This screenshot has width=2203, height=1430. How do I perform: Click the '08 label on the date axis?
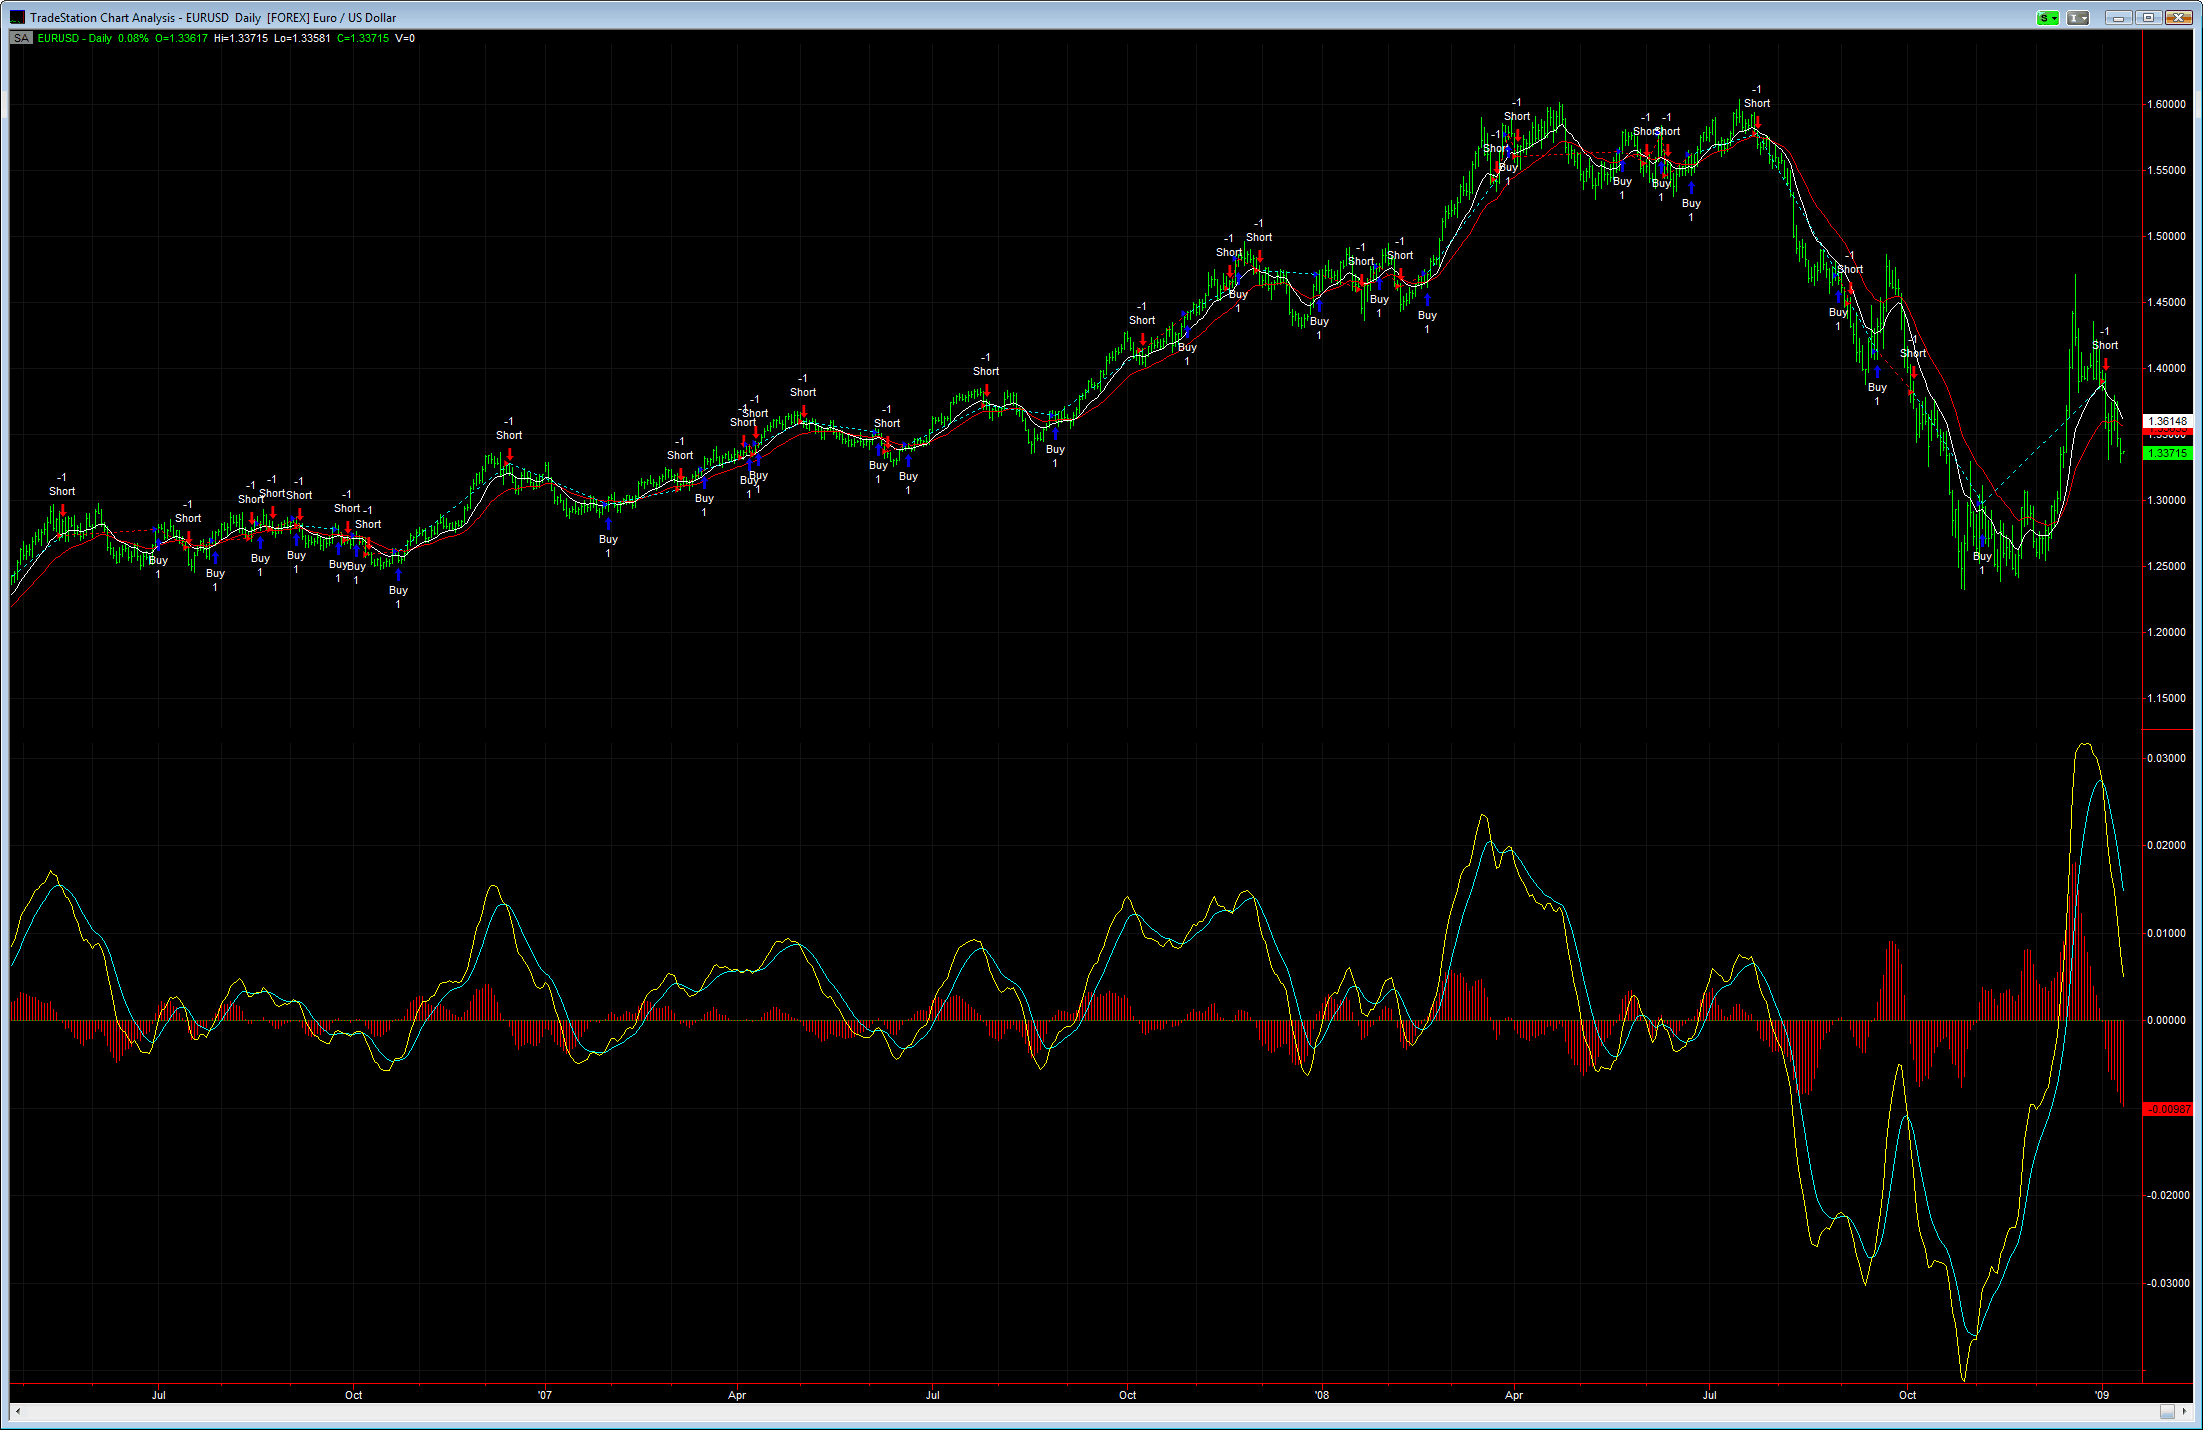1321,1395
